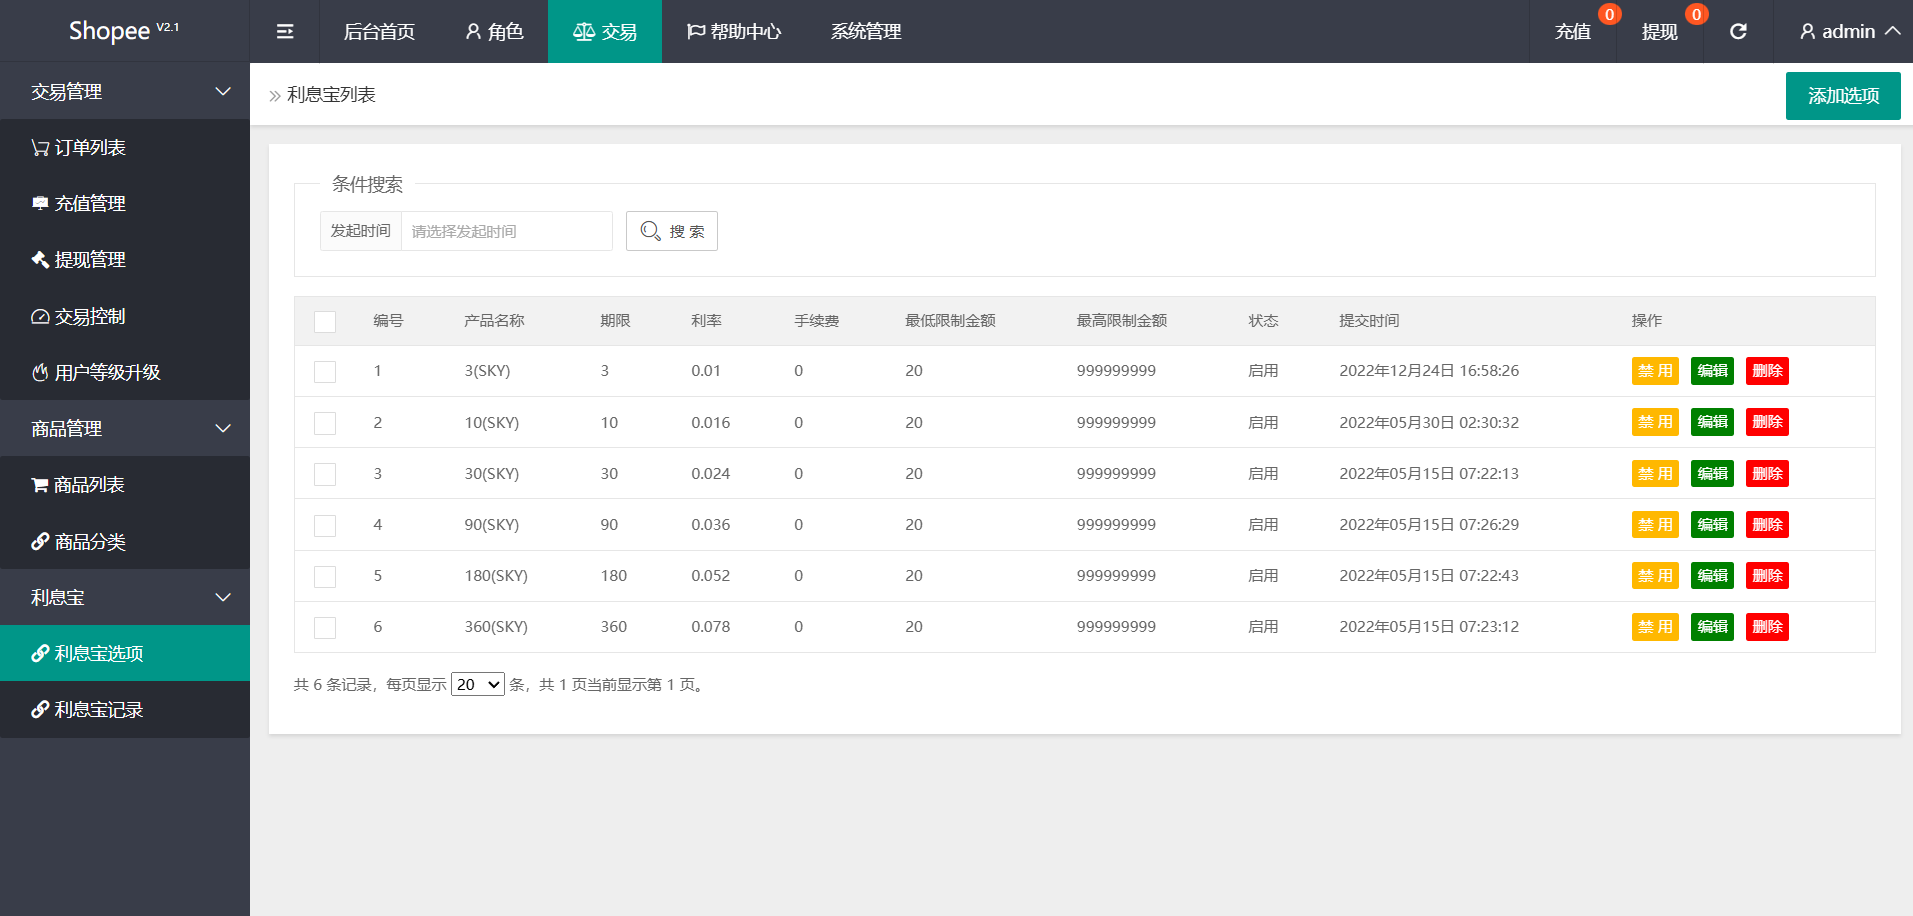This screenshot has width=1913, height=916.
Task: Click 编辑 for the 90(SKY) row
Action: pyautogui.click(x=1712, y=525)
